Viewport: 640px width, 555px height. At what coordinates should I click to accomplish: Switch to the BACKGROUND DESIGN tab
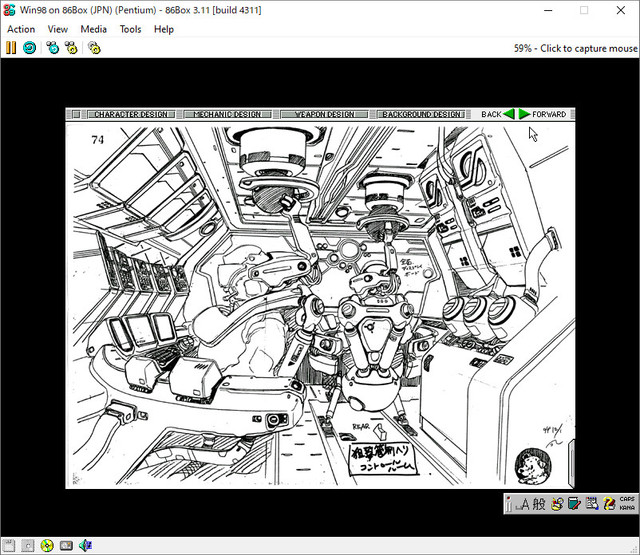pyautogui.click(x=421, y=114)
